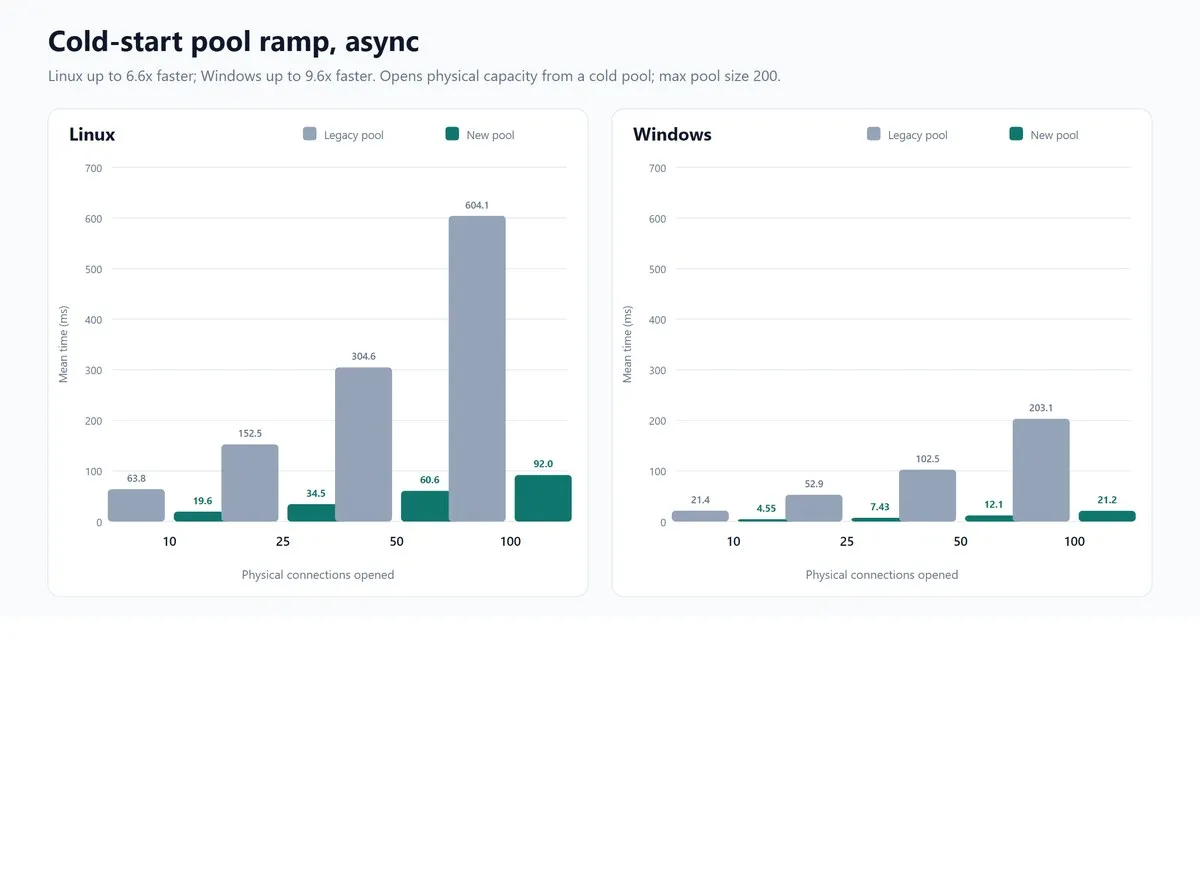This screenshot has width=1200, height=896.
Task: Click the value label 21.2
Action: pyautogui.click(x=1107, y=500)
